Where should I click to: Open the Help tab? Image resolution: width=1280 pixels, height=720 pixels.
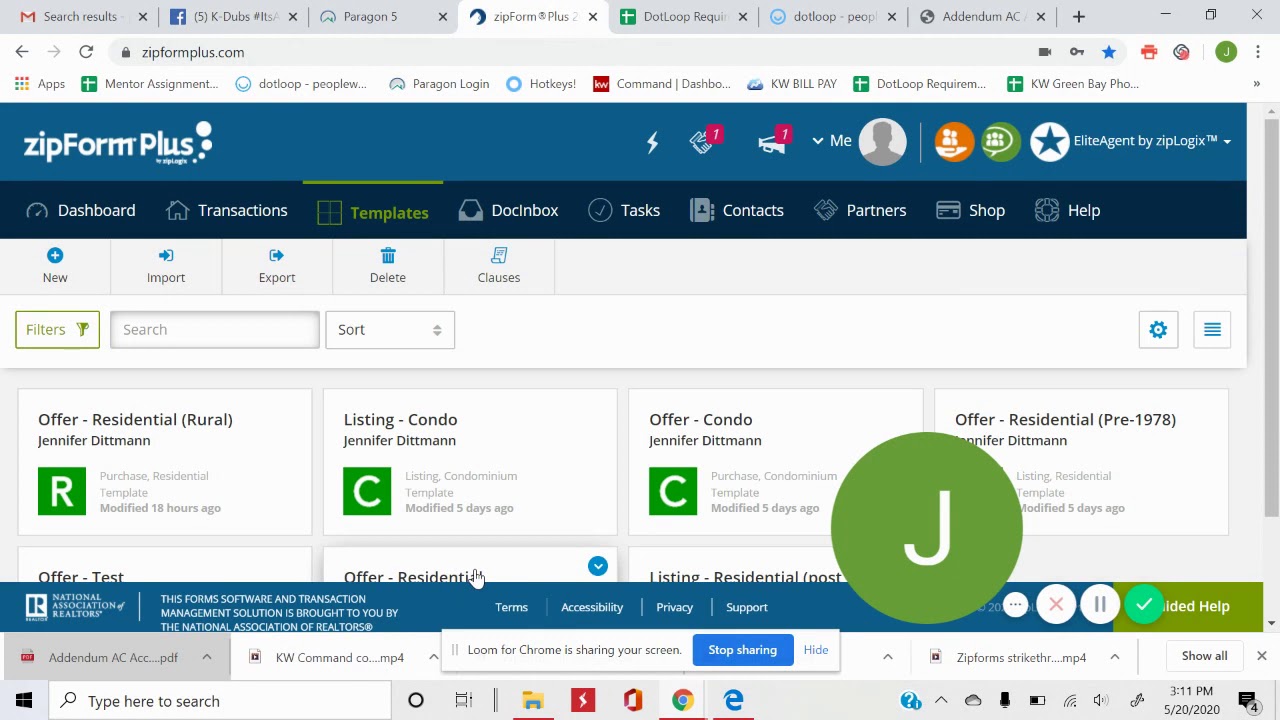(1067, 211)
